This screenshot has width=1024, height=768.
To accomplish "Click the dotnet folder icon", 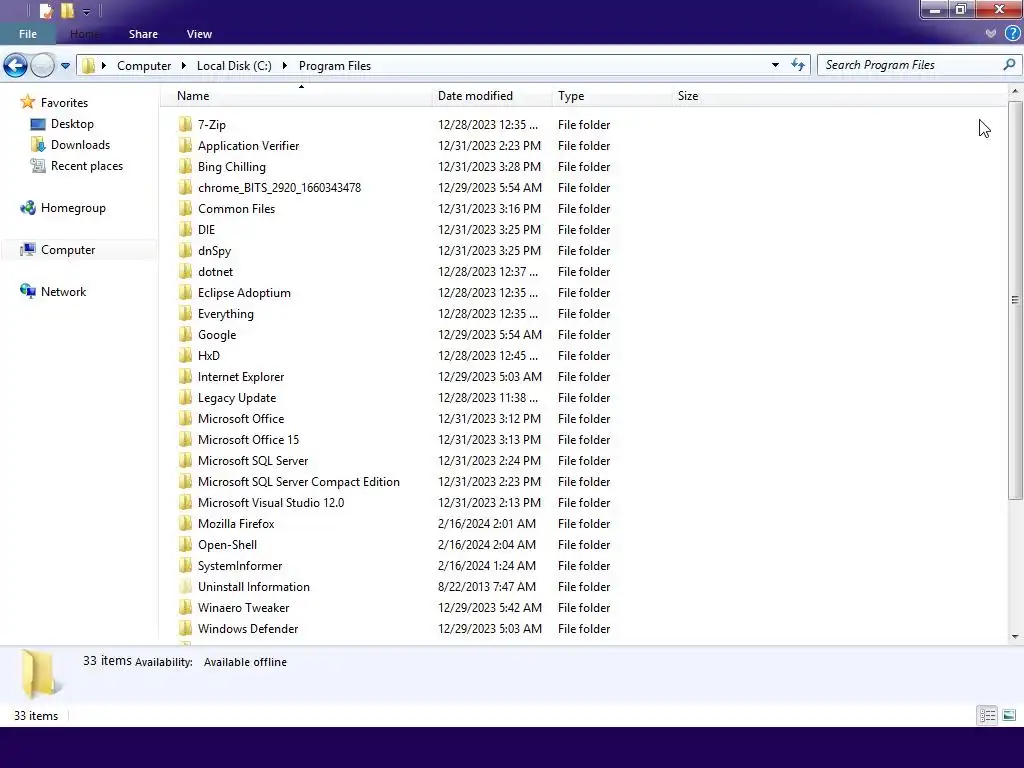I will point(185,271).
